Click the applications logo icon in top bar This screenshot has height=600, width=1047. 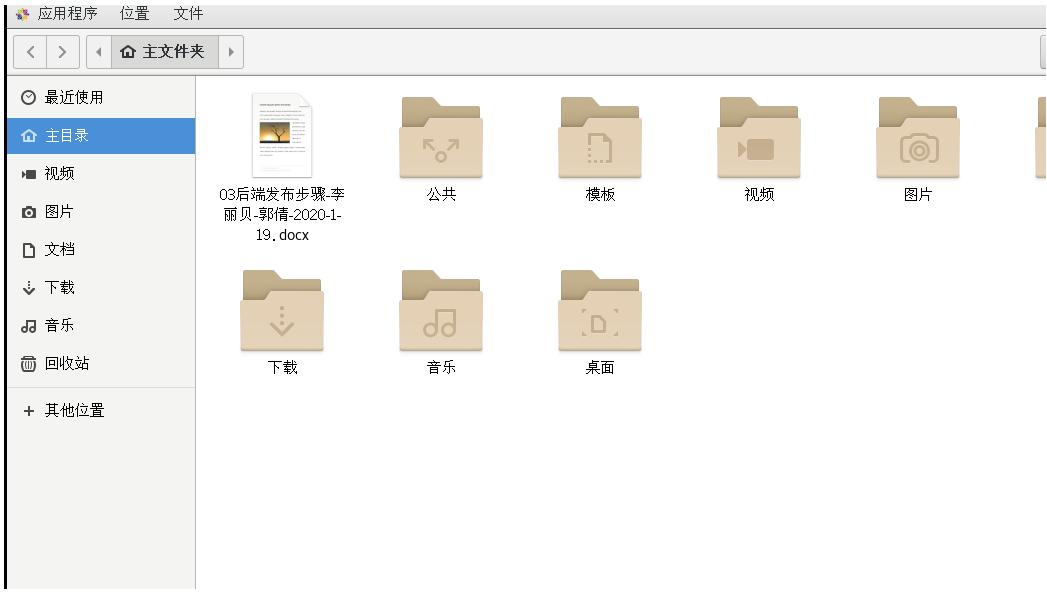pyautogui.click(x=23, y=14)
